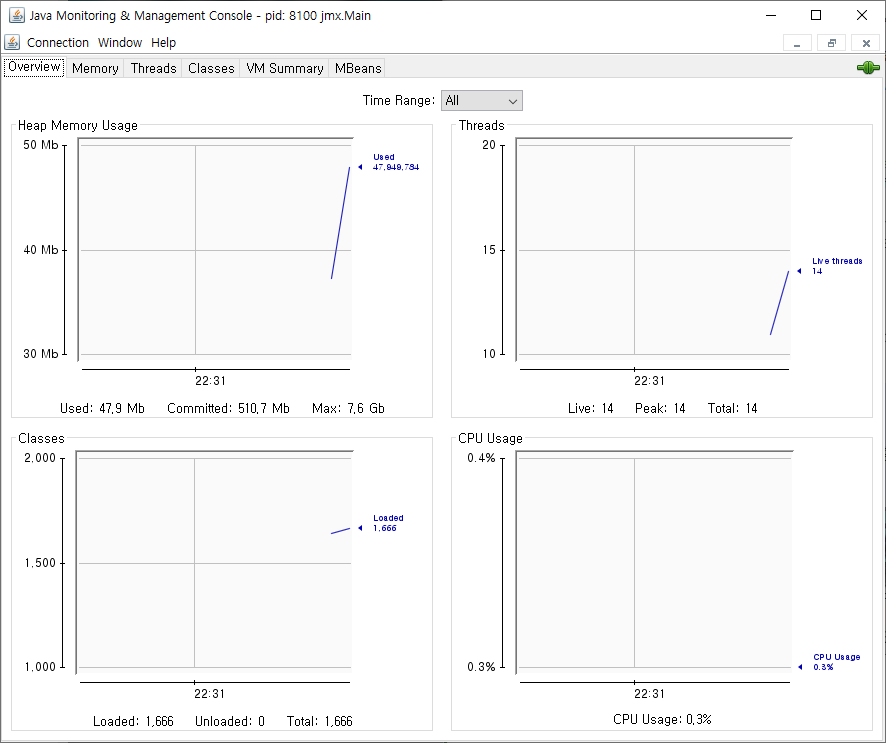Maximize the JConsole main window

(x=816, y=15)
